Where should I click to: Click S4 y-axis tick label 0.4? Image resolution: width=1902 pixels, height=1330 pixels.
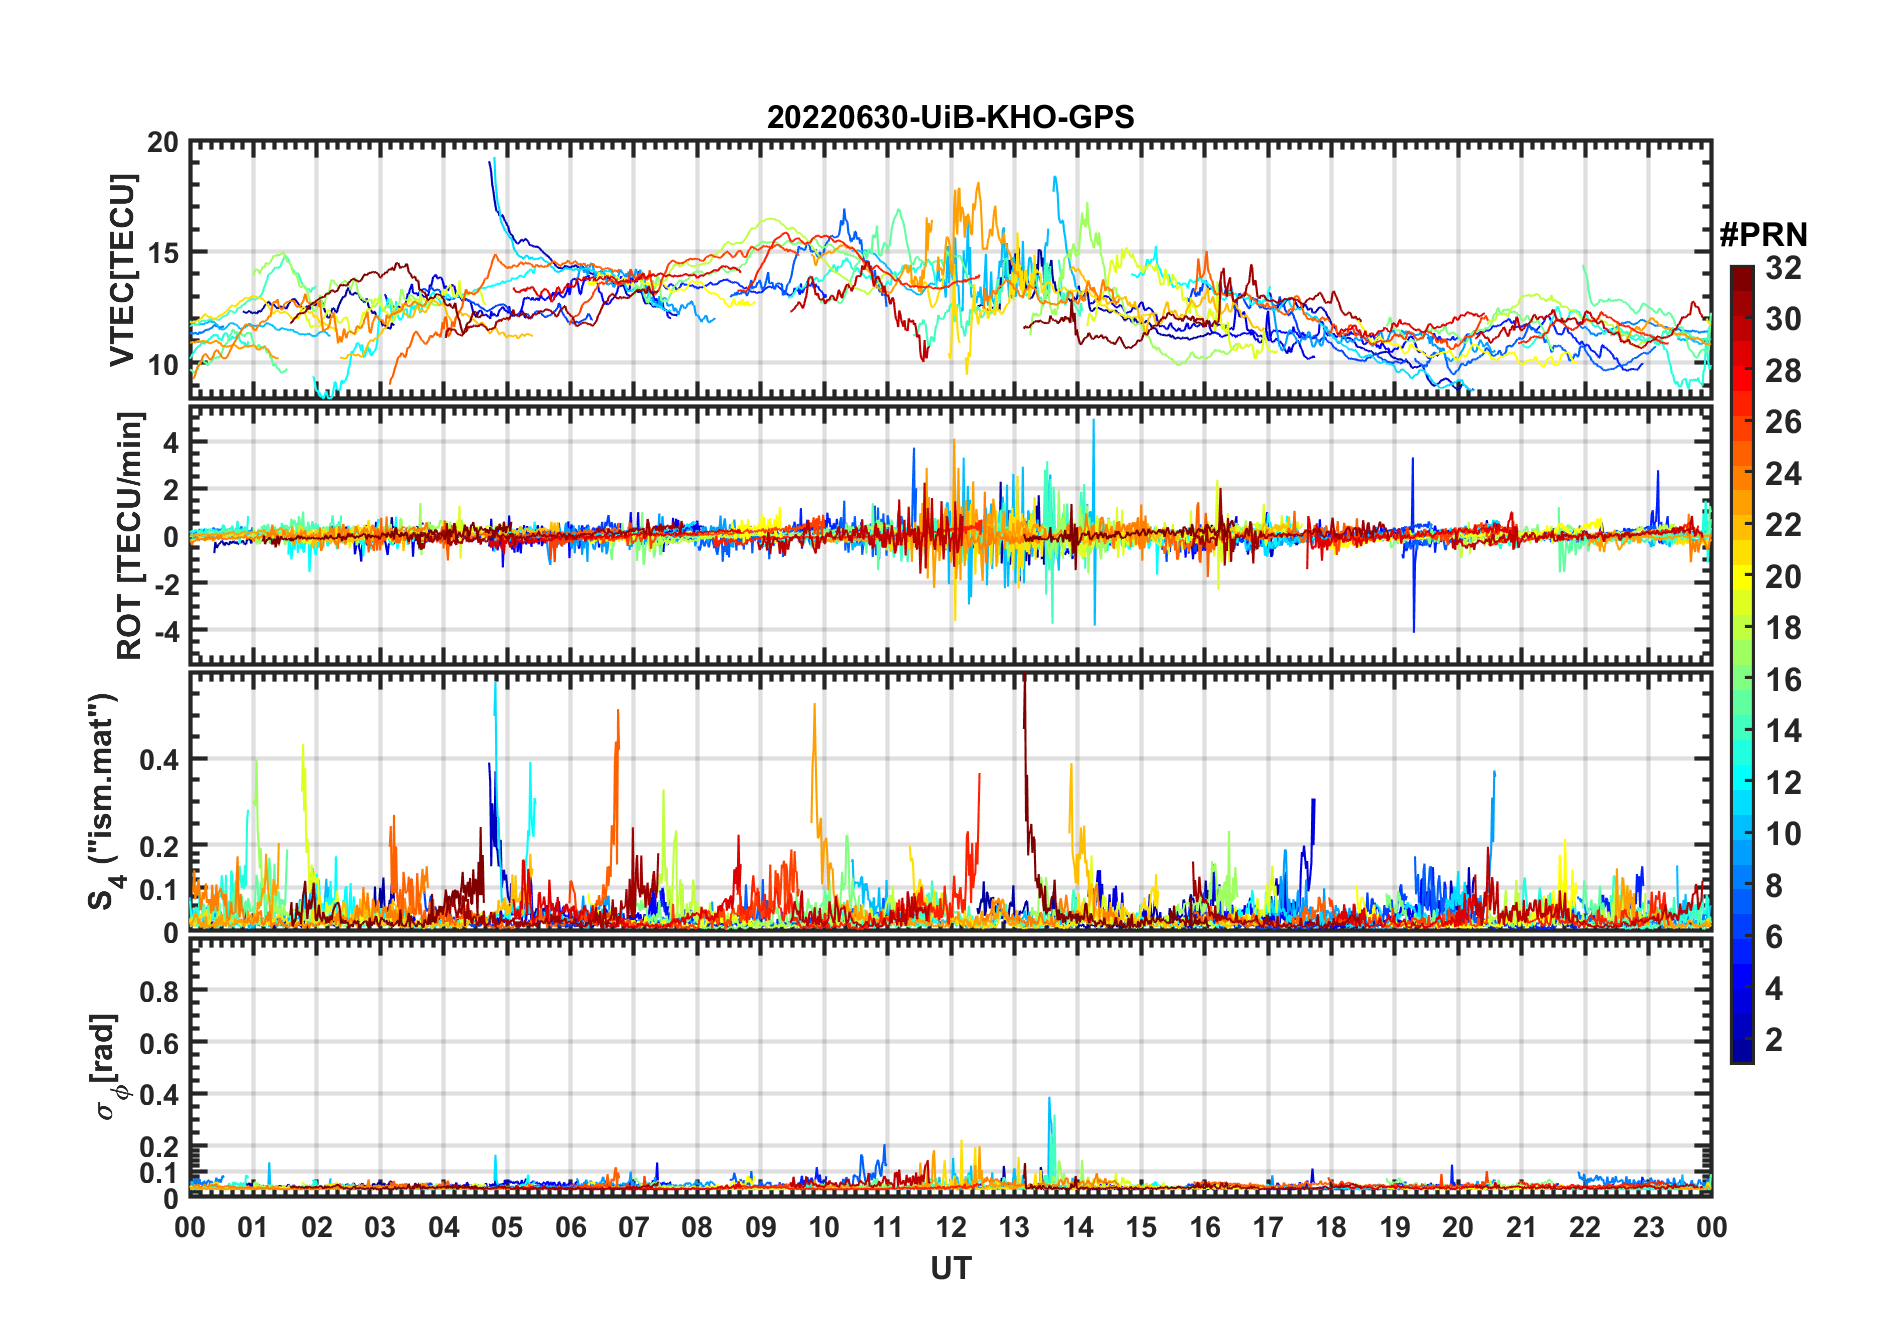pos(159,760)
